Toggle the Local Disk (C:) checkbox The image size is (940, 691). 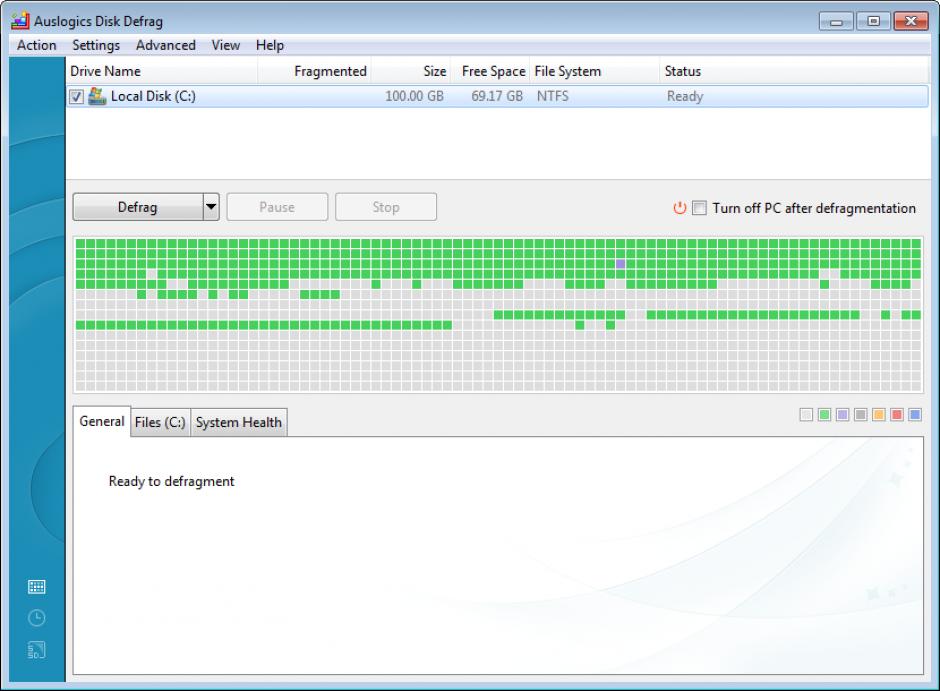(x=76, y=96)
